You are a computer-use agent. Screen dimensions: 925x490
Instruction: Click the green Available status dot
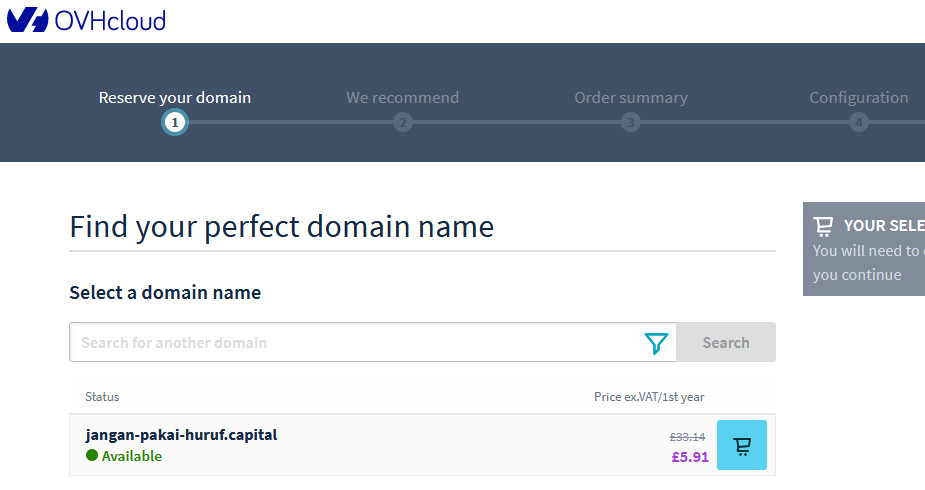[91, 455]
